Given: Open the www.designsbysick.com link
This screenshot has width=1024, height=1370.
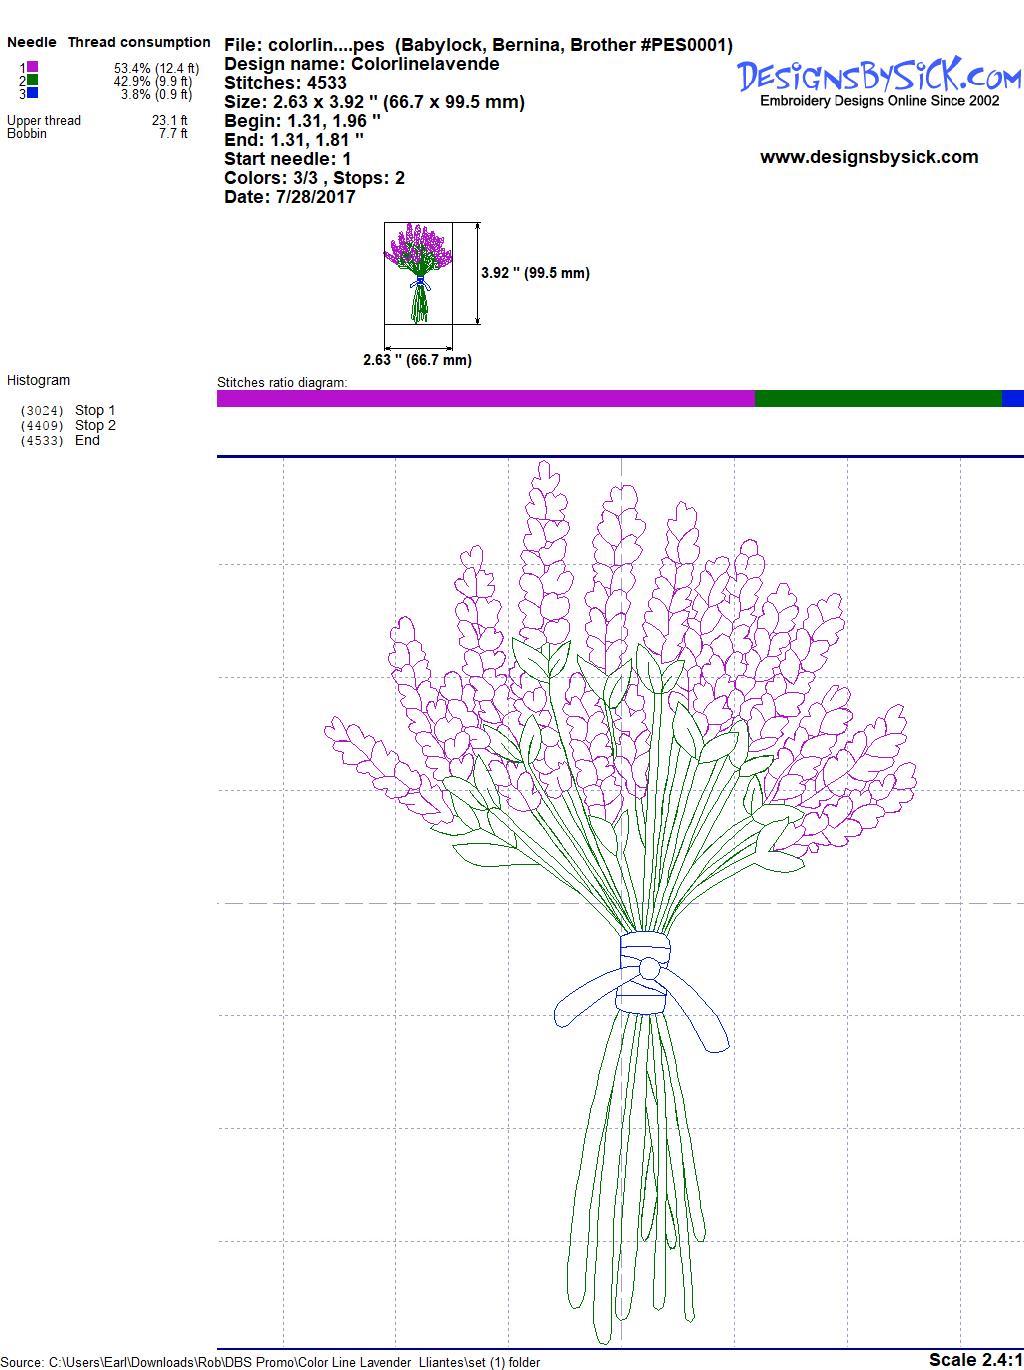Looking at the screenshot, I should click(869, 157).
